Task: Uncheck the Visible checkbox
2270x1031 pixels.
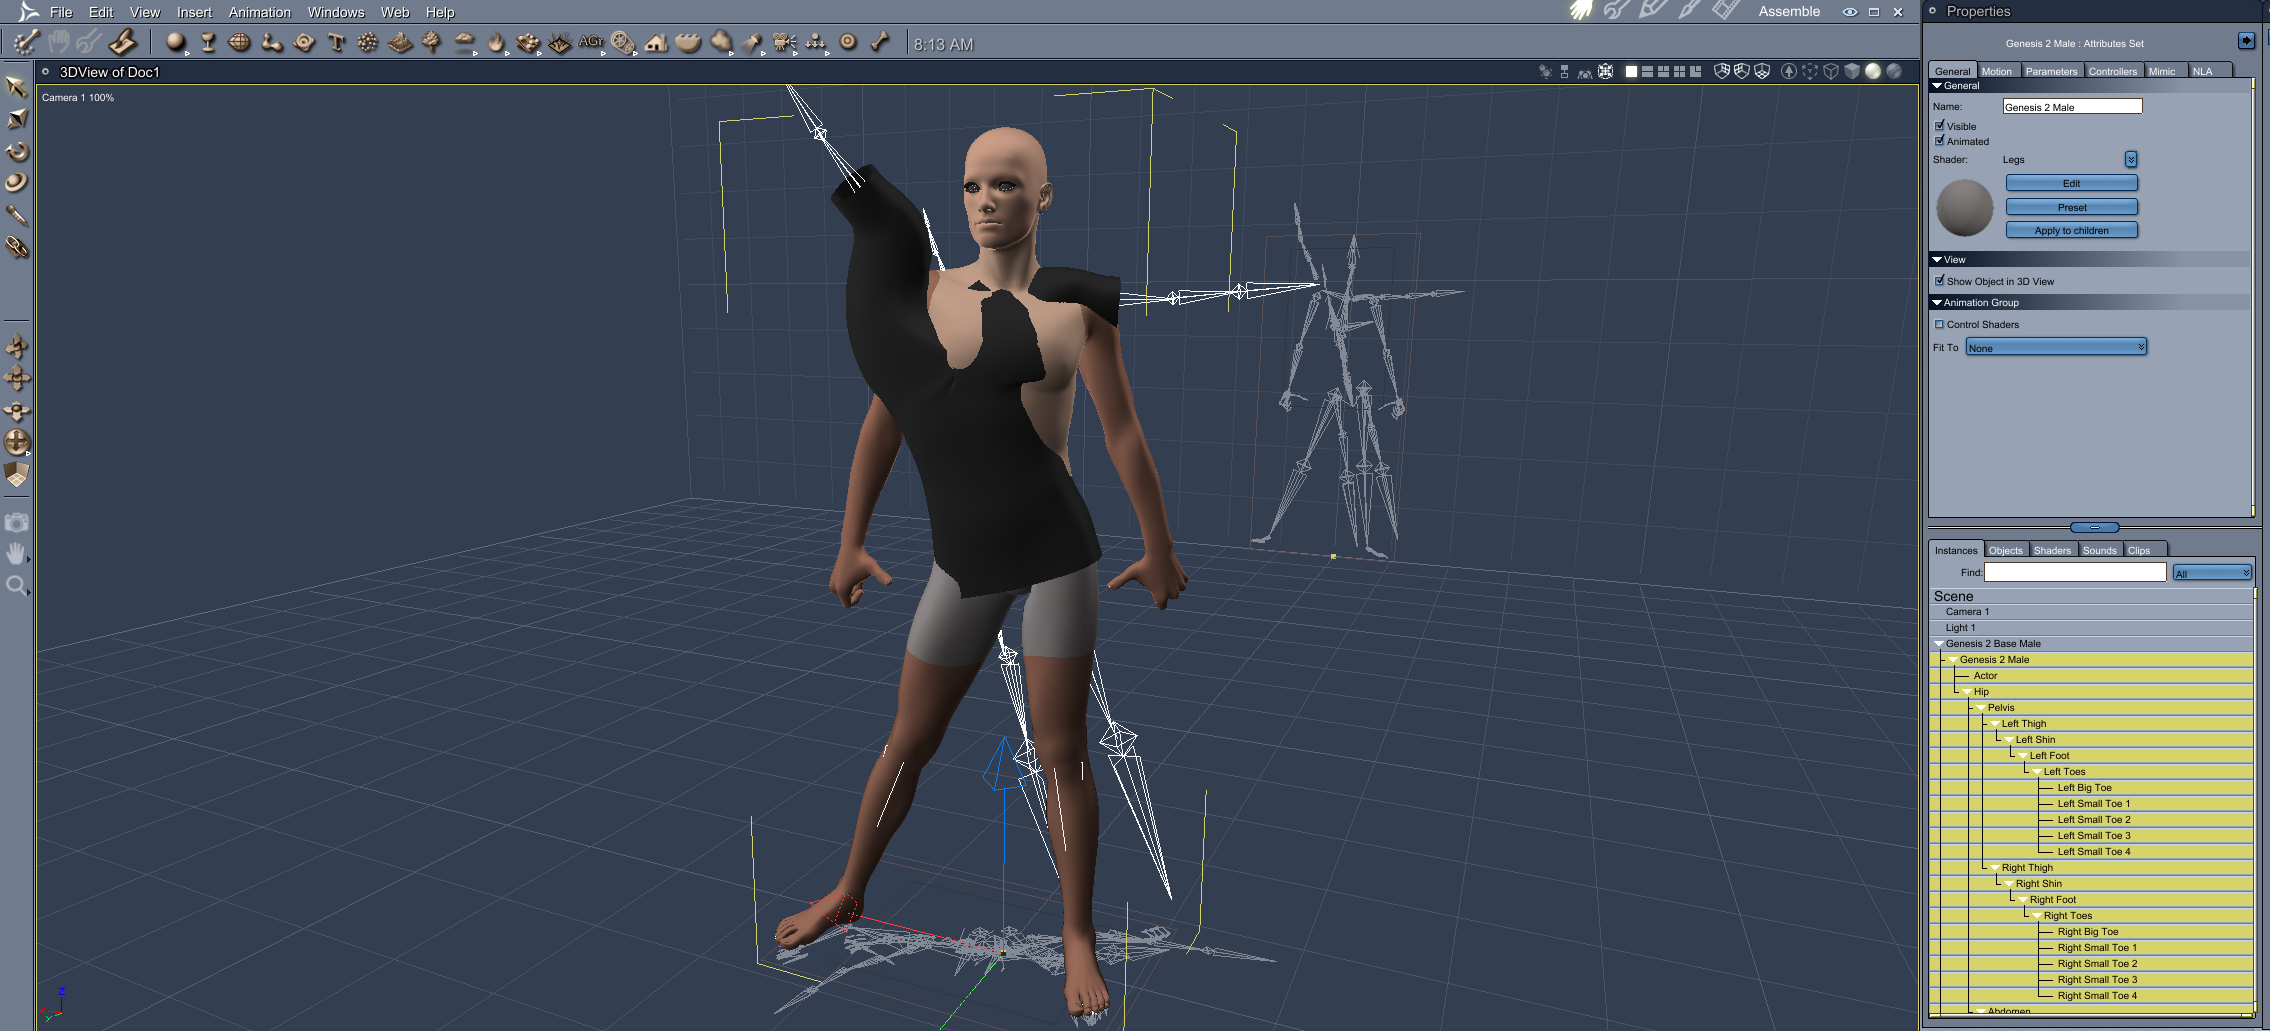Action: [x=1940, y=126]
